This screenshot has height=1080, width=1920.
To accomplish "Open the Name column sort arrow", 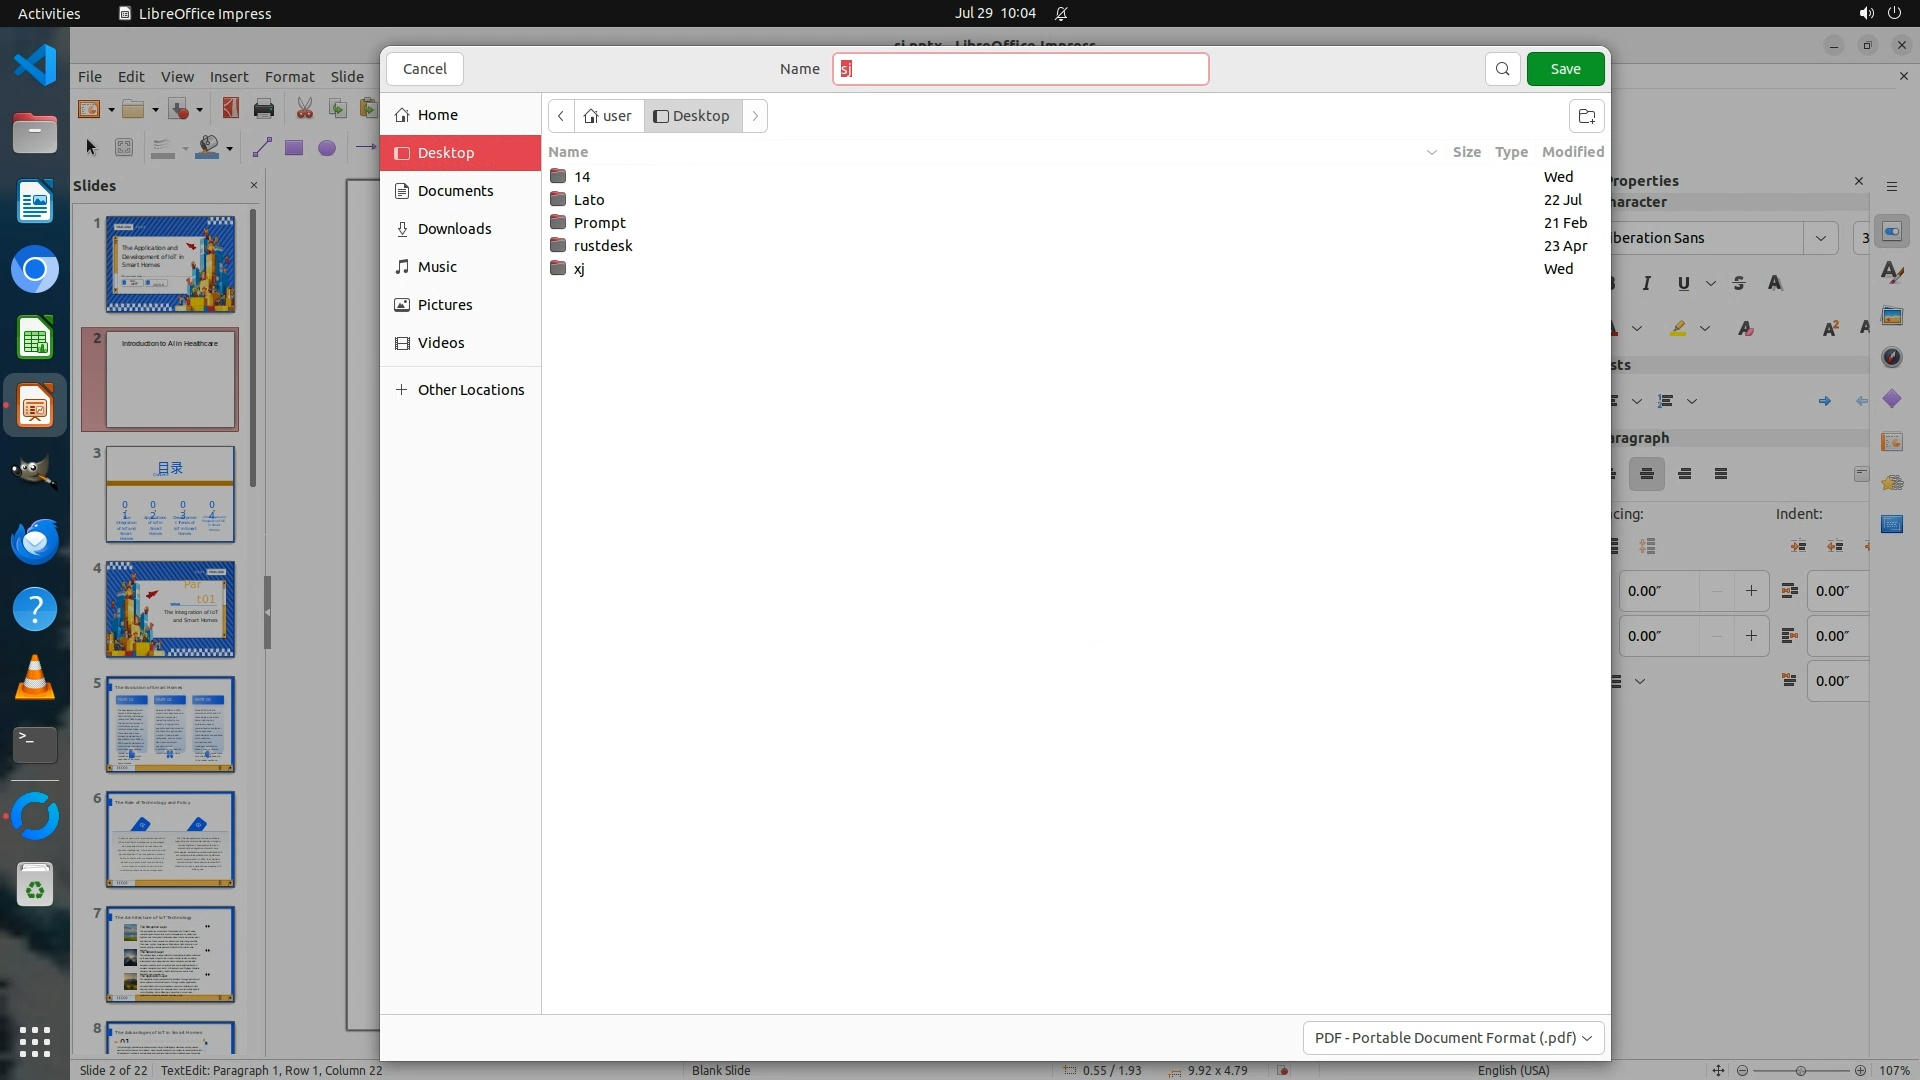I will [1431, 152].
